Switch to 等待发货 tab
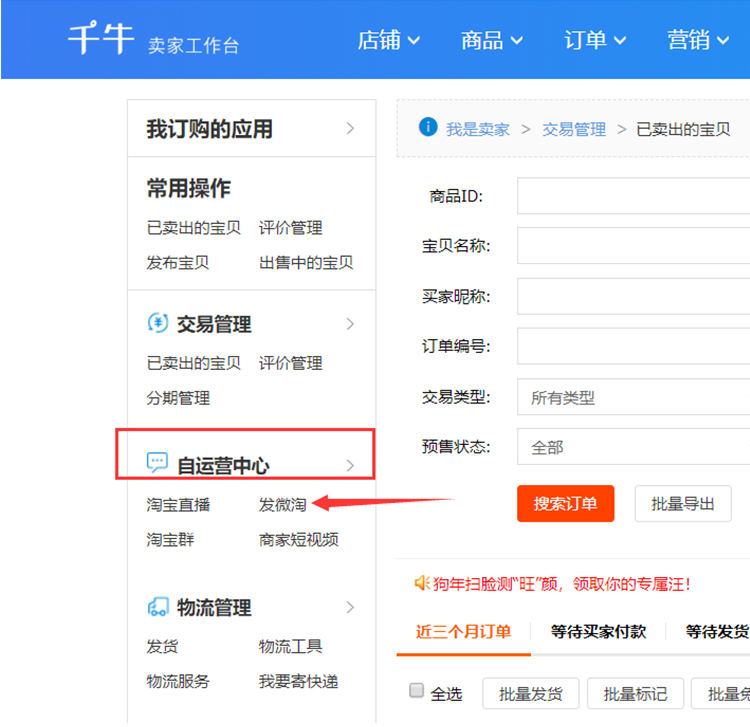This screenshot has width=750, height=727. point(717,631)
